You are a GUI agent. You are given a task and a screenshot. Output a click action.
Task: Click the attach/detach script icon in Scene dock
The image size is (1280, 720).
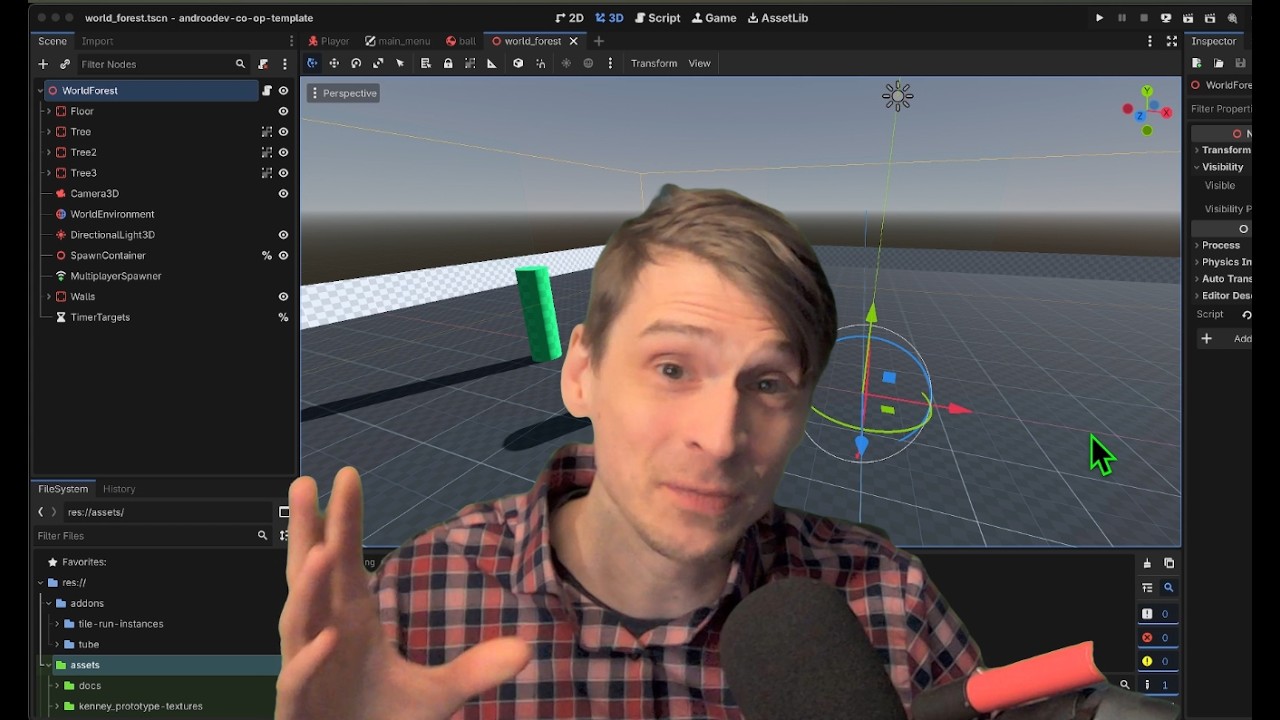tap(263, 64)
